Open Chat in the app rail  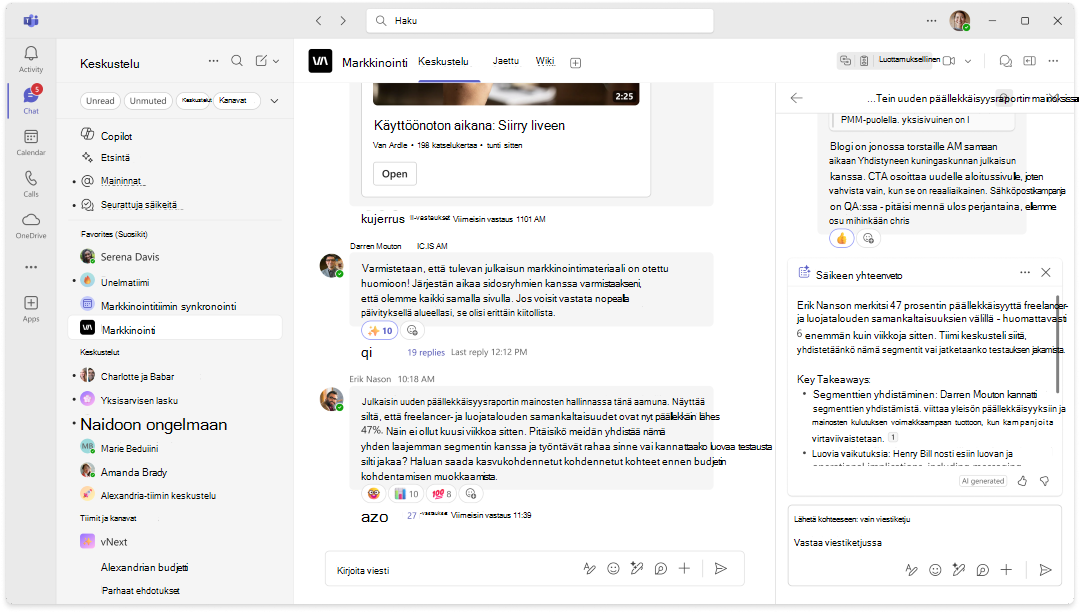tap(31, 101)
